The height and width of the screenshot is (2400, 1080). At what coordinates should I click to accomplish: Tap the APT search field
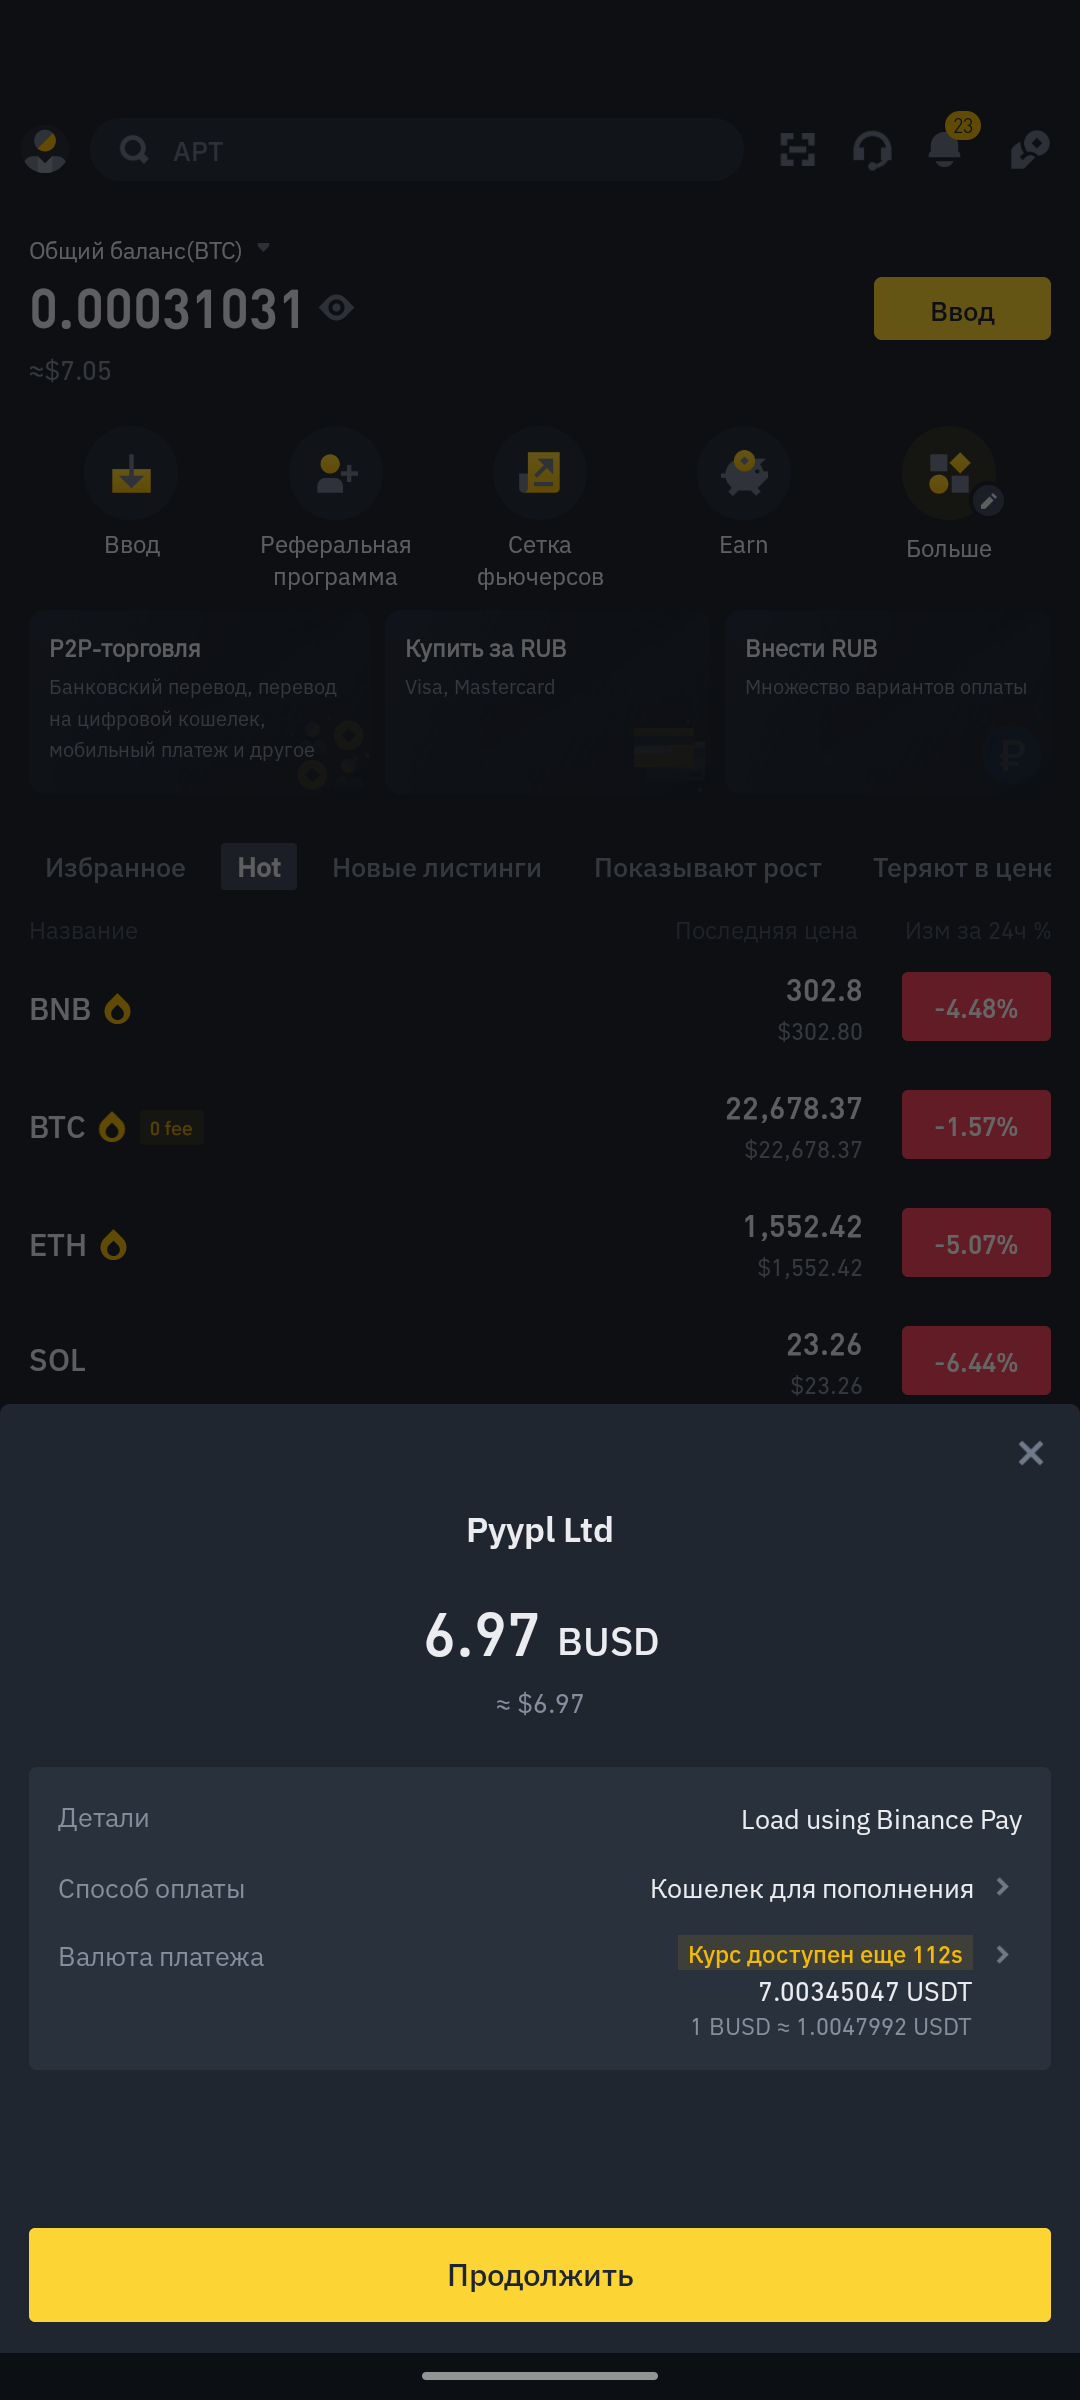click(x=416, y=150)
